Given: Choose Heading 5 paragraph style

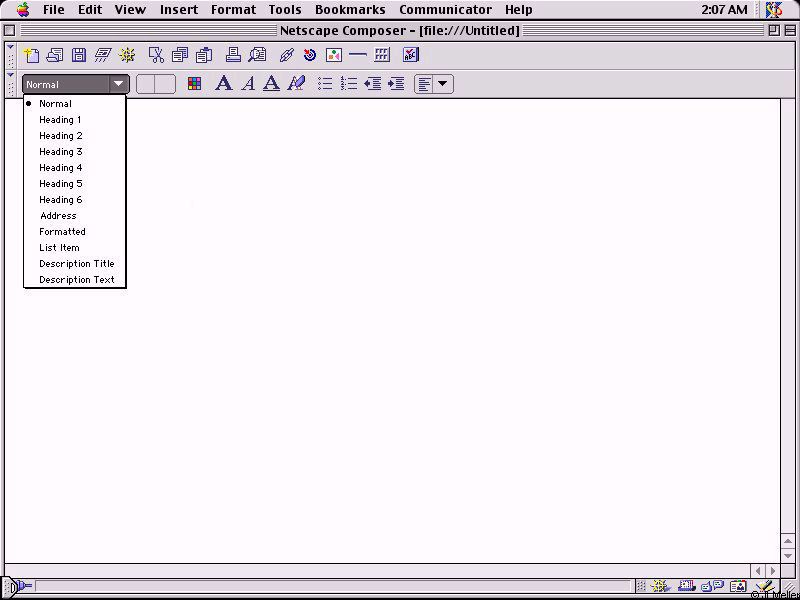Looking at the screenshot, I should 74,184.
